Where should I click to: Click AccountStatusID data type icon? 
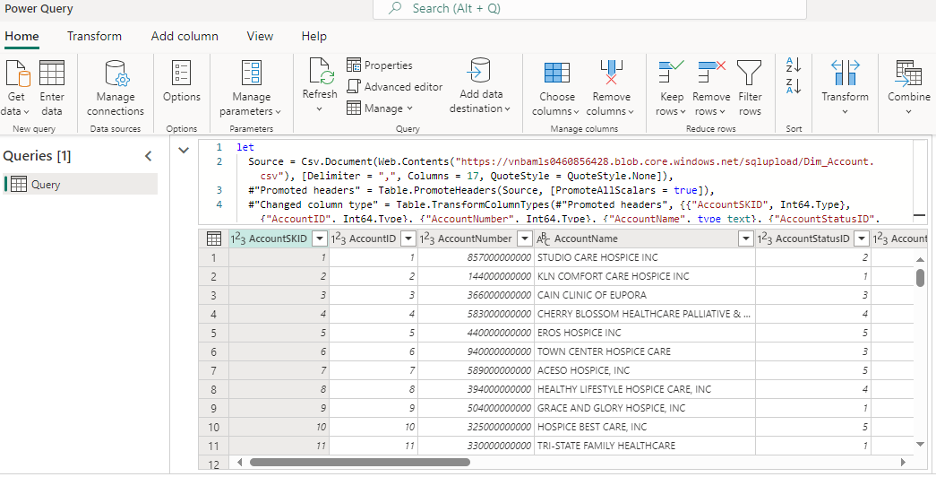click(765, 239)
